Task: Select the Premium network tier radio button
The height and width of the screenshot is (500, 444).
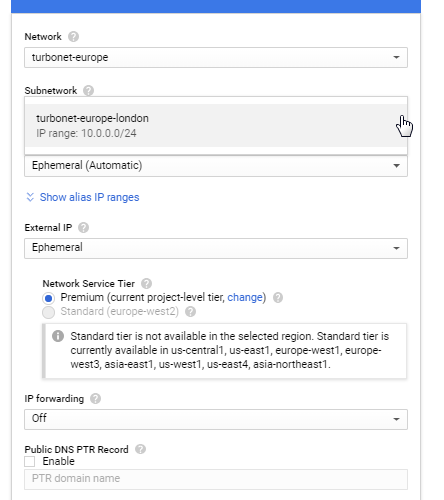Action: [x=48, y=298]
